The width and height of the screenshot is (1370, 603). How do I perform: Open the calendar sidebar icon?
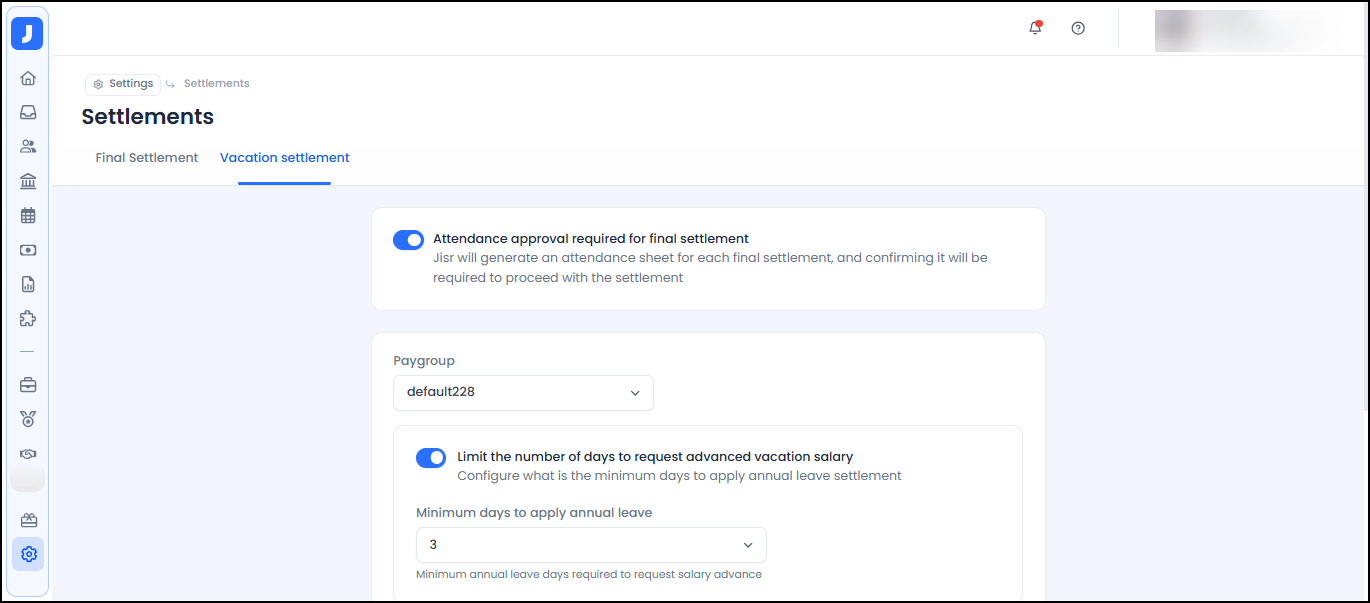tap(28, 215)
